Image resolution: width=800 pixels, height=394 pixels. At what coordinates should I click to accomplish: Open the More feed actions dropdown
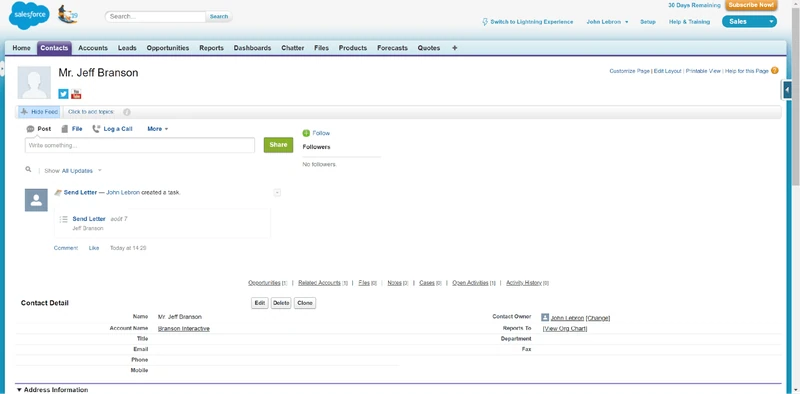point(158,129)
